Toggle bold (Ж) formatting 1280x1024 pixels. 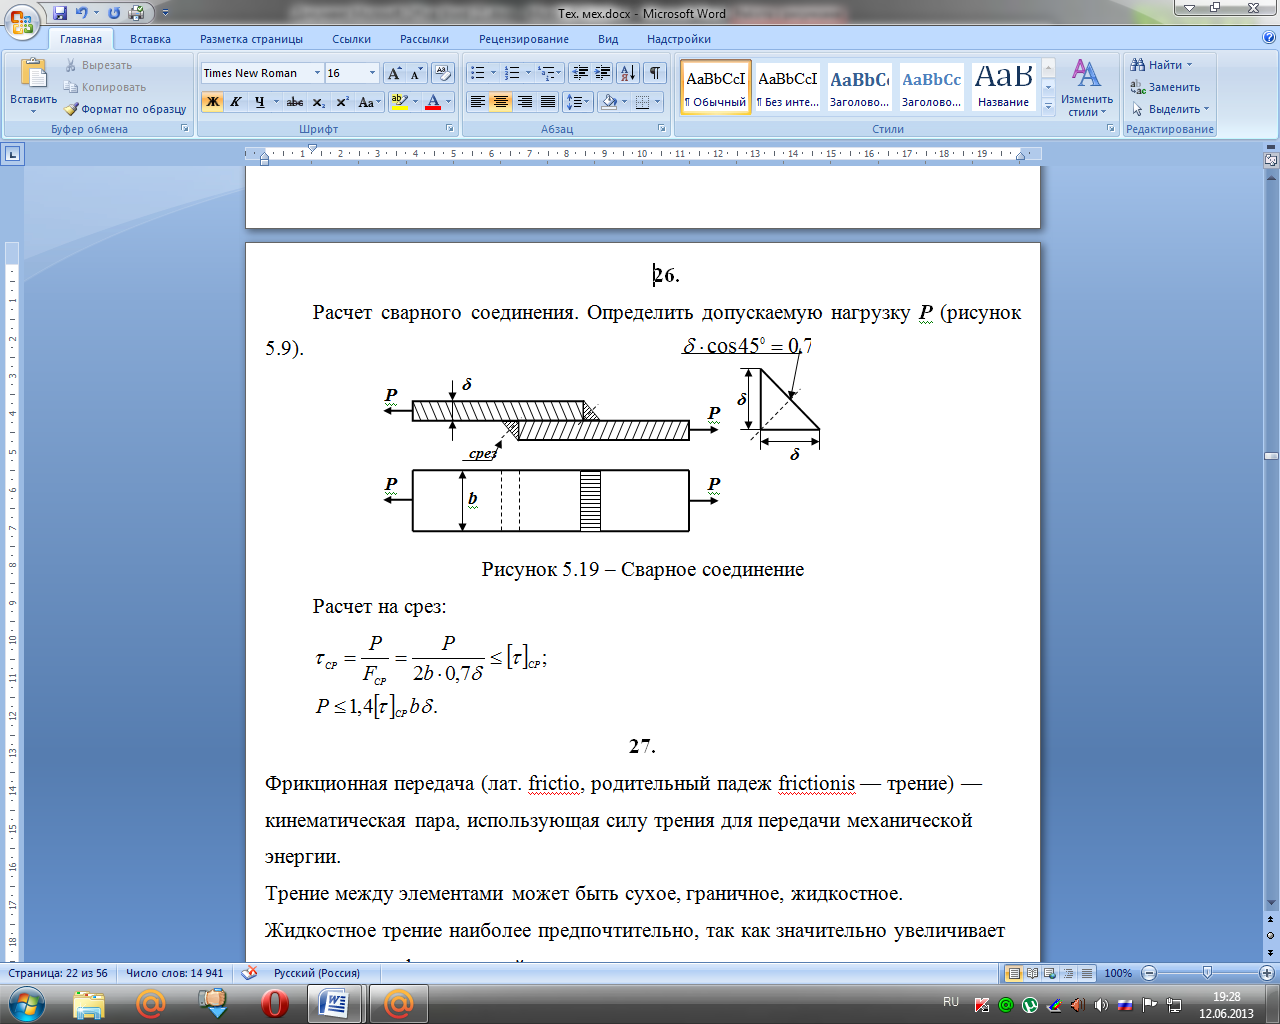[x=212, y=102]
